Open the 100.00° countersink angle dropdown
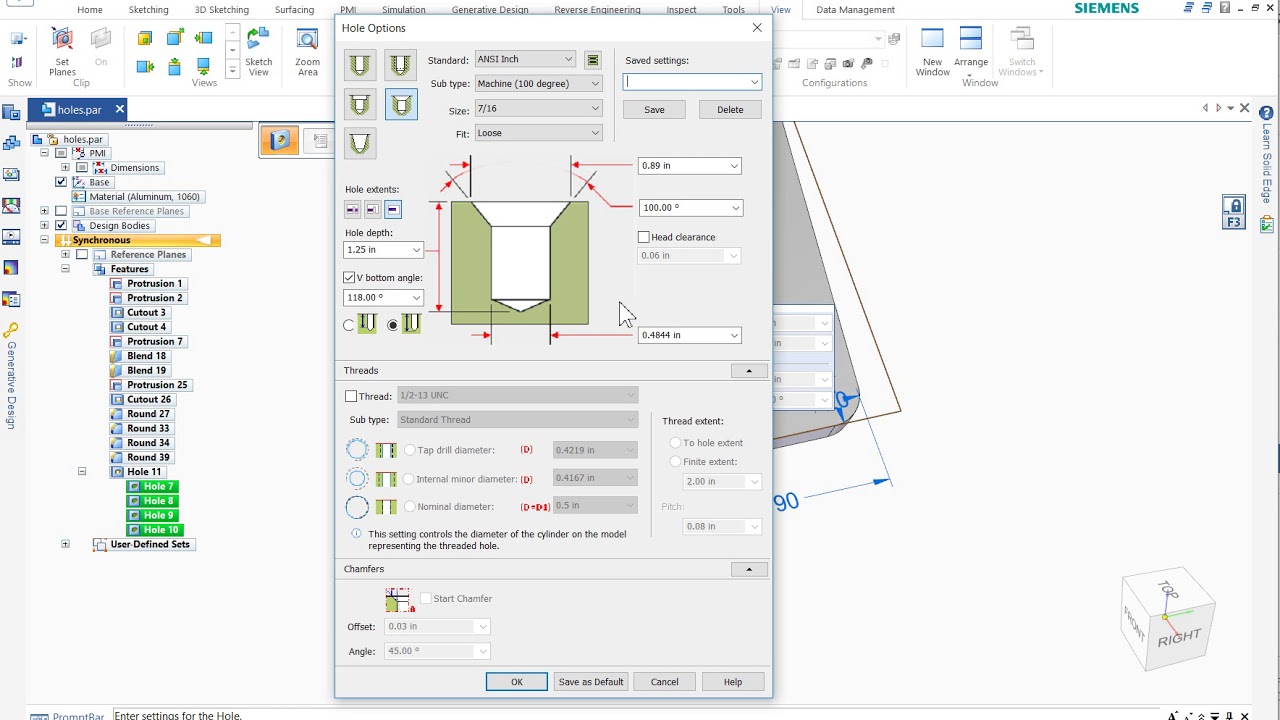1280x720 pixels. [735, 208]
